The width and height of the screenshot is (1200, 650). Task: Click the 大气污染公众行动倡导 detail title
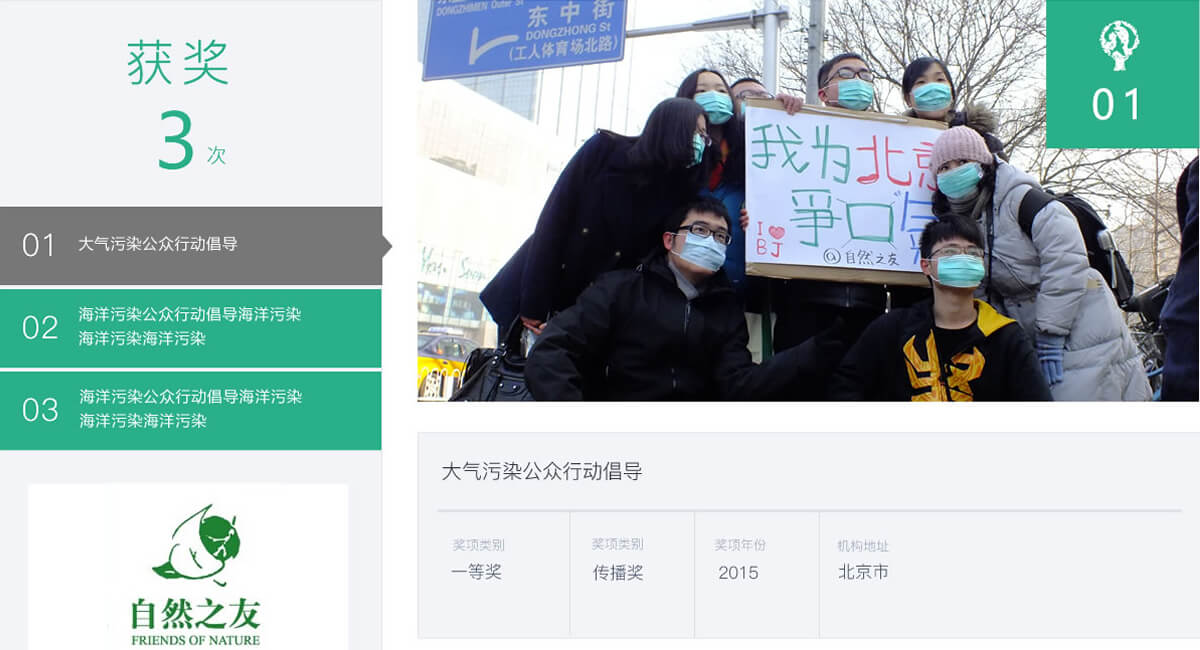pos(541,471)
